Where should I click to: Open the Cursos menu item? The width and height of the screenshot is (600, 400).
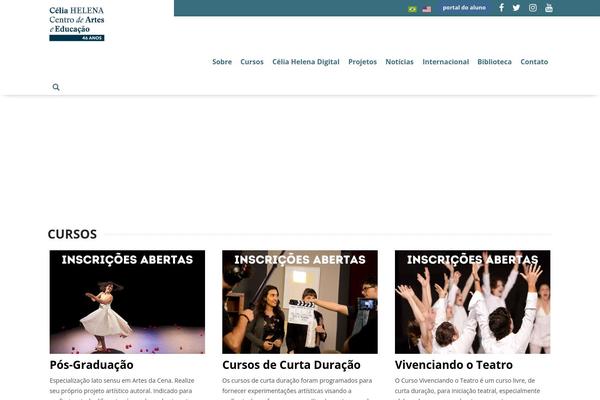(x=252, y=62)
